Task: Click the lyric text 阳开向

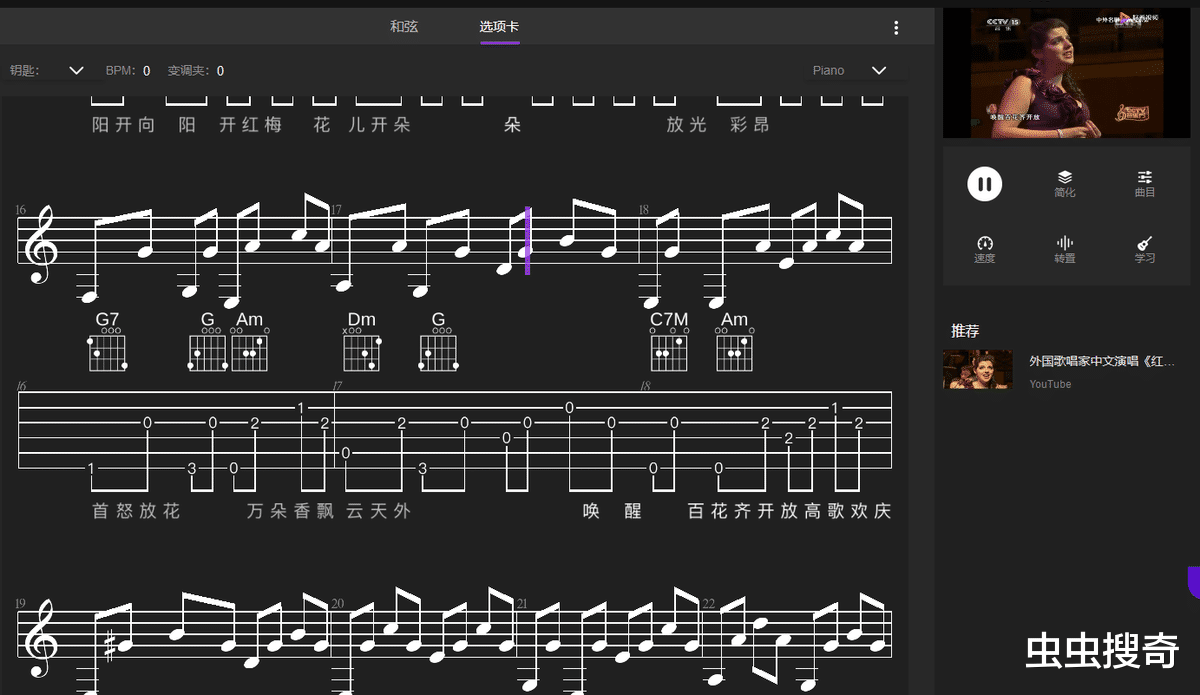Action: click(123, 125)
